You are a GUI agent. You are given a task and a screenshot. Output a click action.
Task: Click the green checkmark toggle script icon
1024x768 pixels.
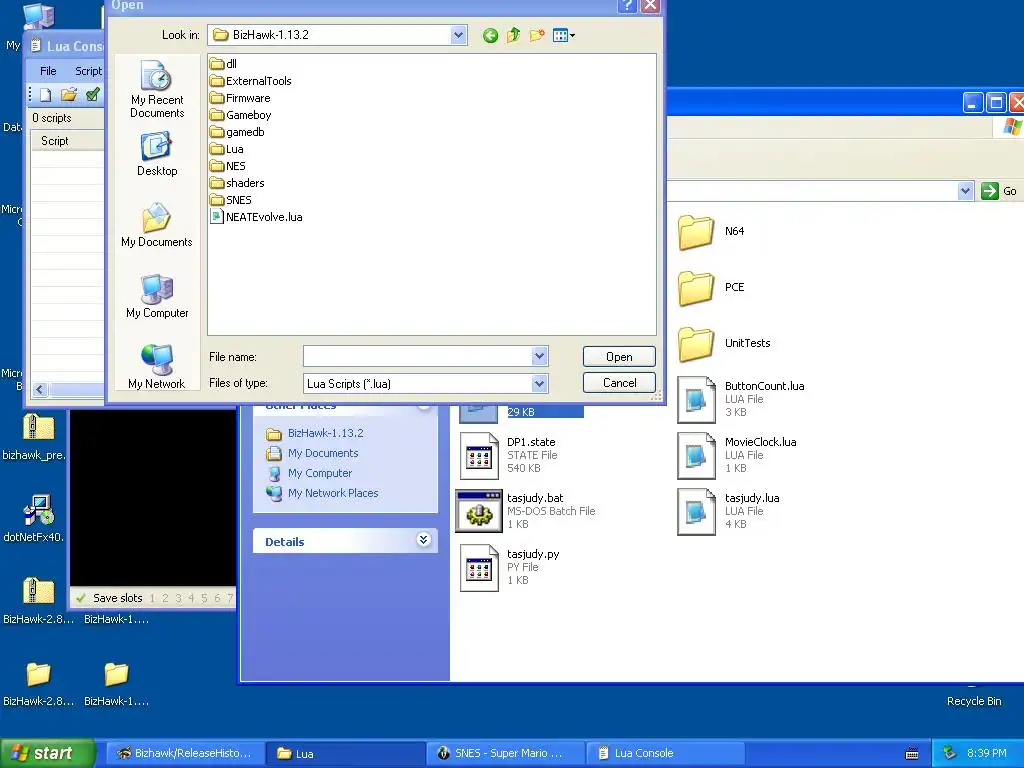[93, 95]
